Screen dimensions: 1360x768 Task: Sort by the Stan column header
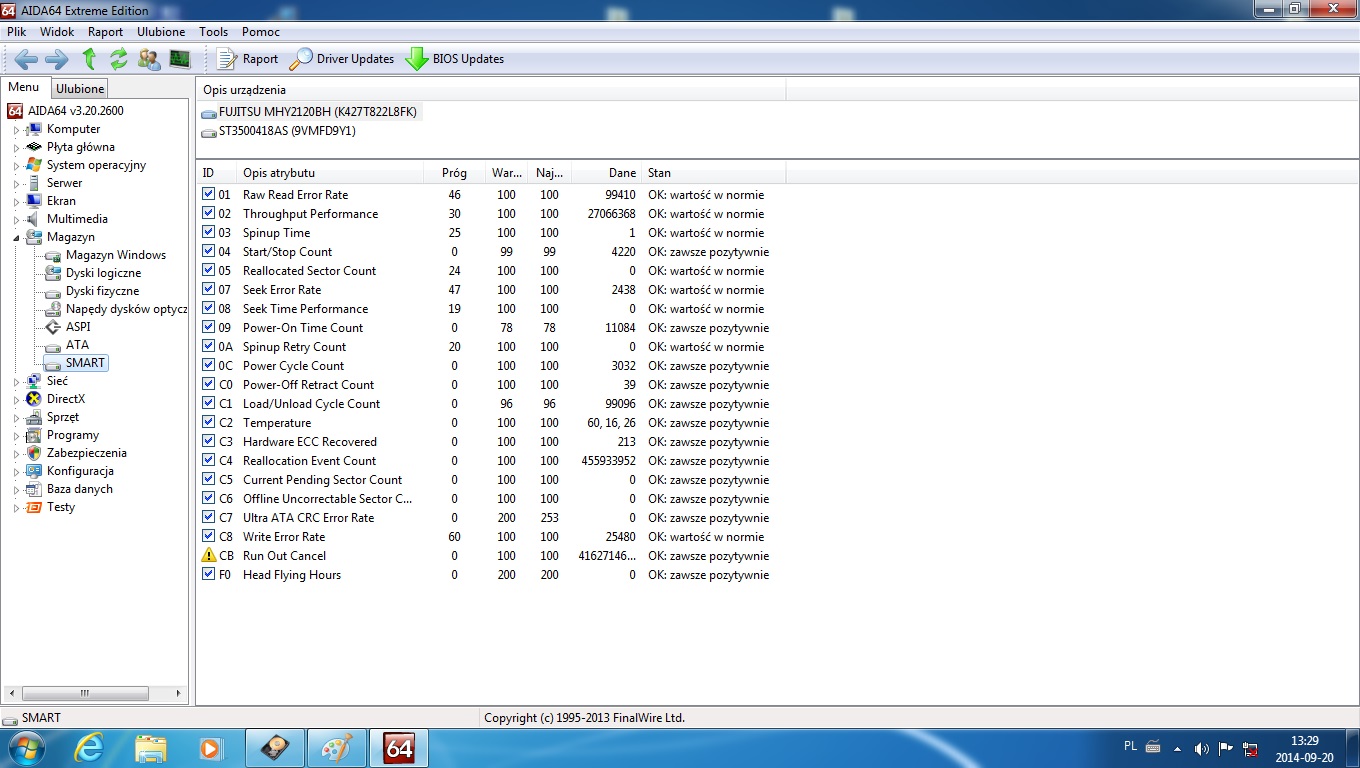coord(714,173)
